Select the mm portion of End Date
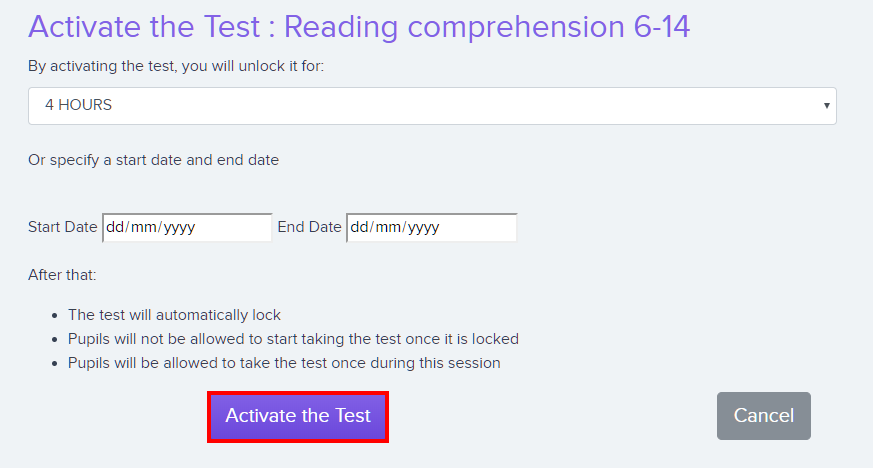 tap(388, 227)
